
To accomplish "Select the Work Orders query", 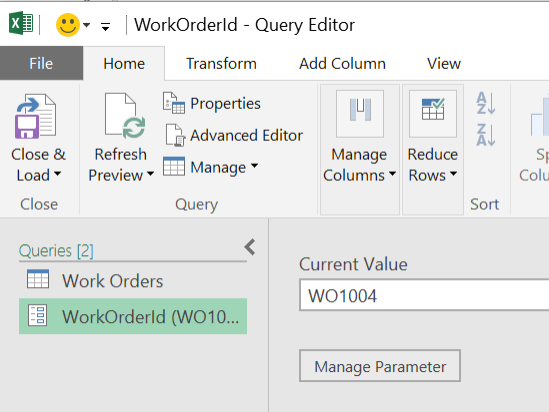I will [x=133, y=281].
